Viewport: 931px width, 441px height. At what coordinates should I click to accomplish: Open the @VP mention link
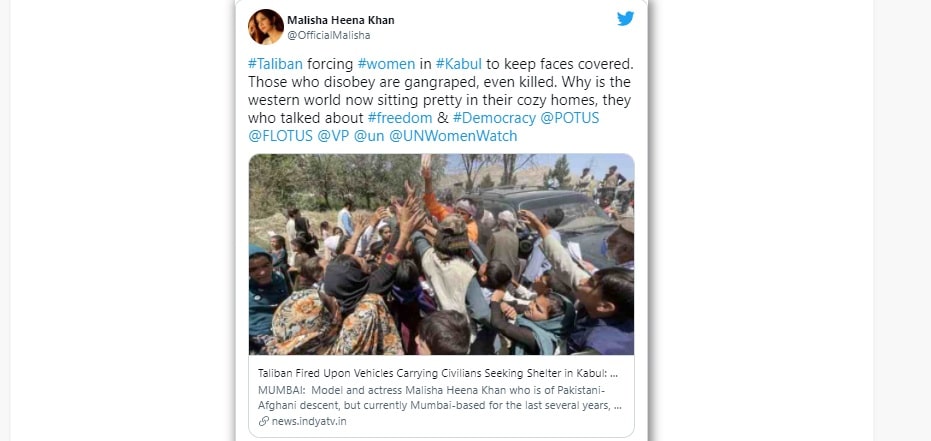tap(333, 136)
